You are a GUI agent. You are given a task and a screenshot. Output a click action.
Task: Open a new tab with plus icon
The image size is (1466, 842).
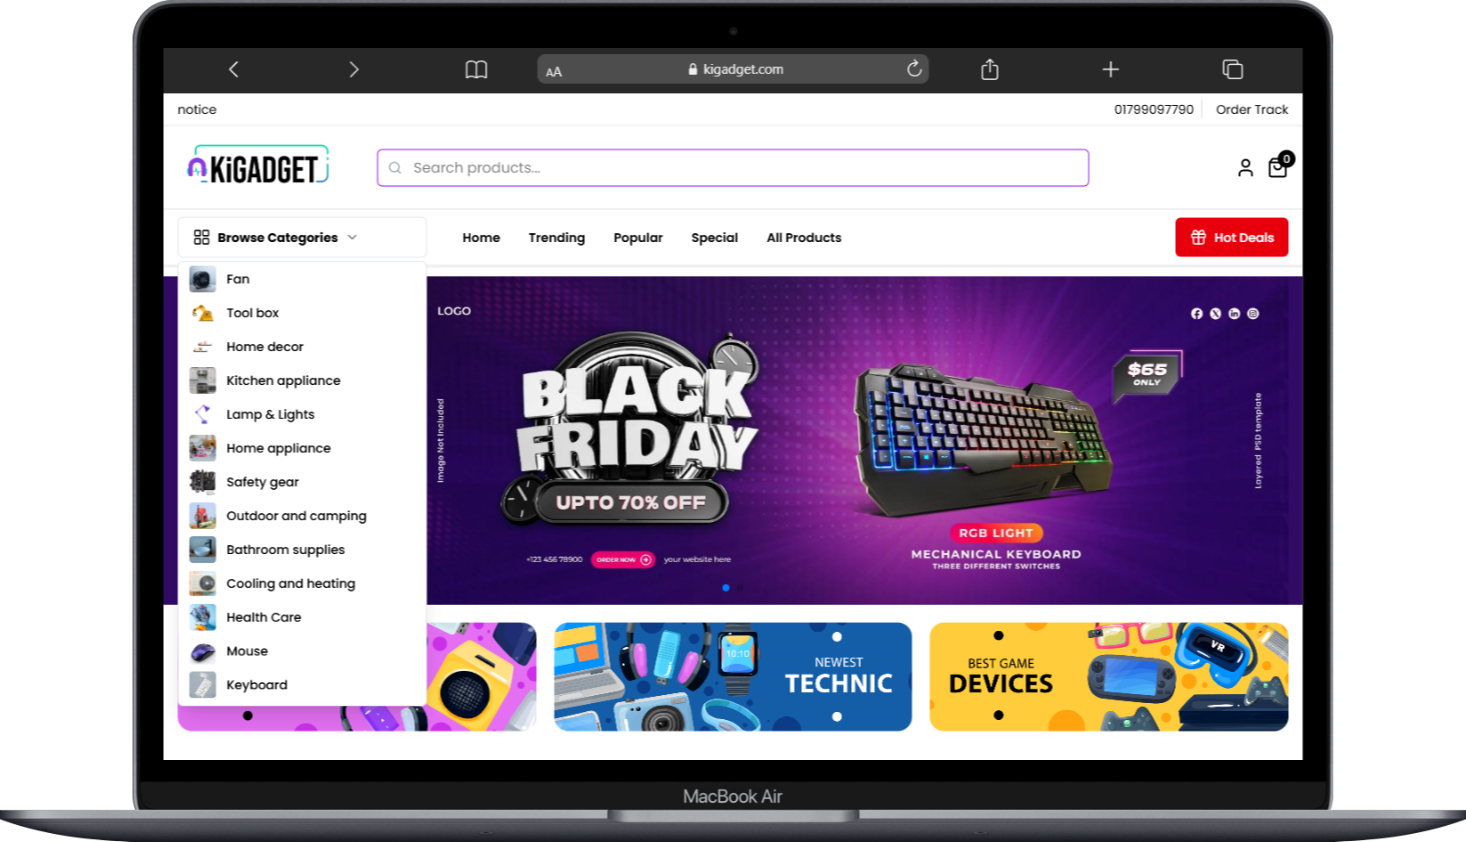pos(1110,69)
